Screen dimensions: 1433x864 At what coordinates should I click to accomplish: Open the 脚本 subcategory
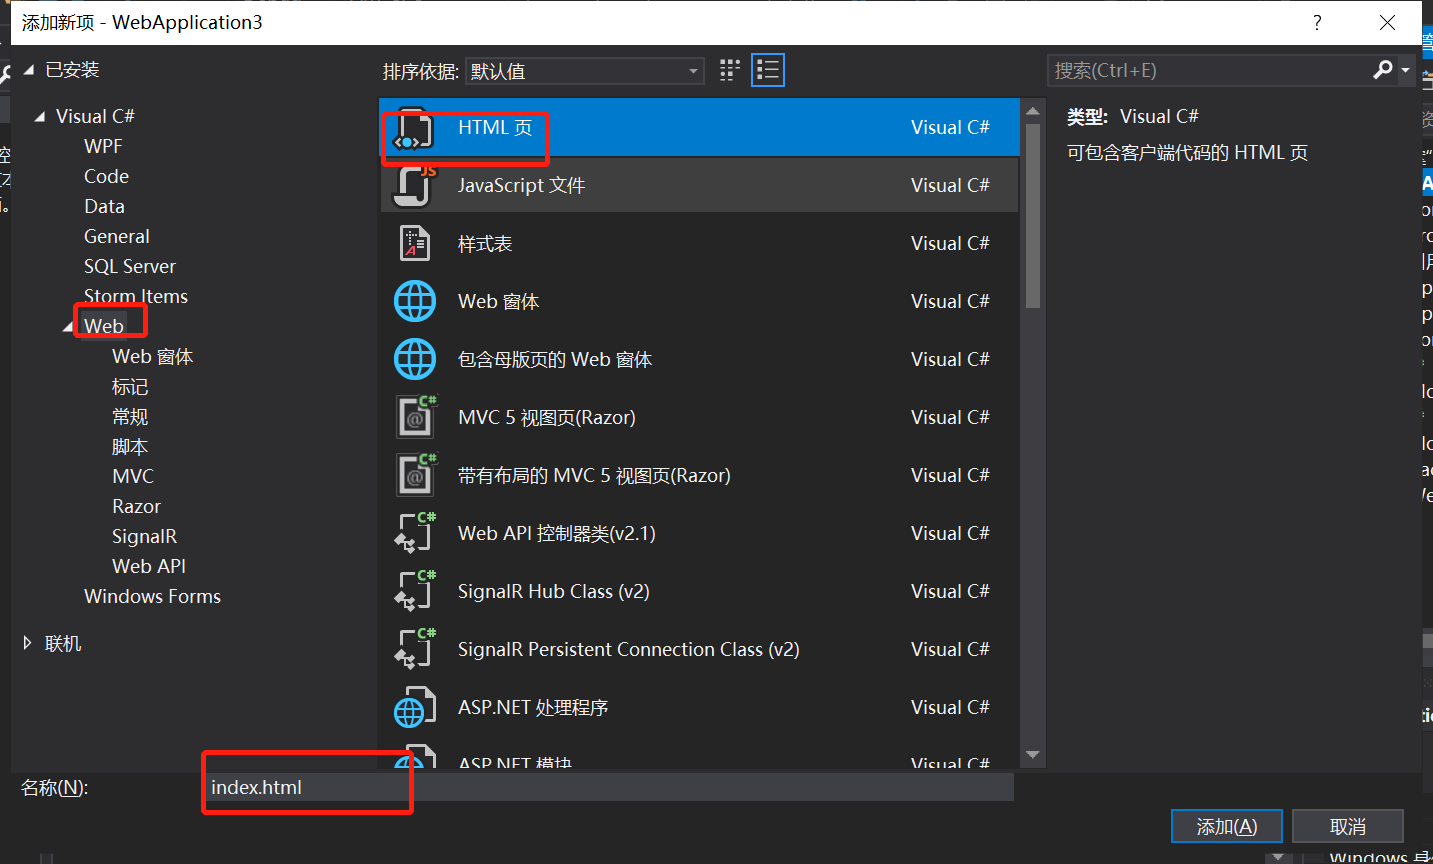[x=130, y=446]
